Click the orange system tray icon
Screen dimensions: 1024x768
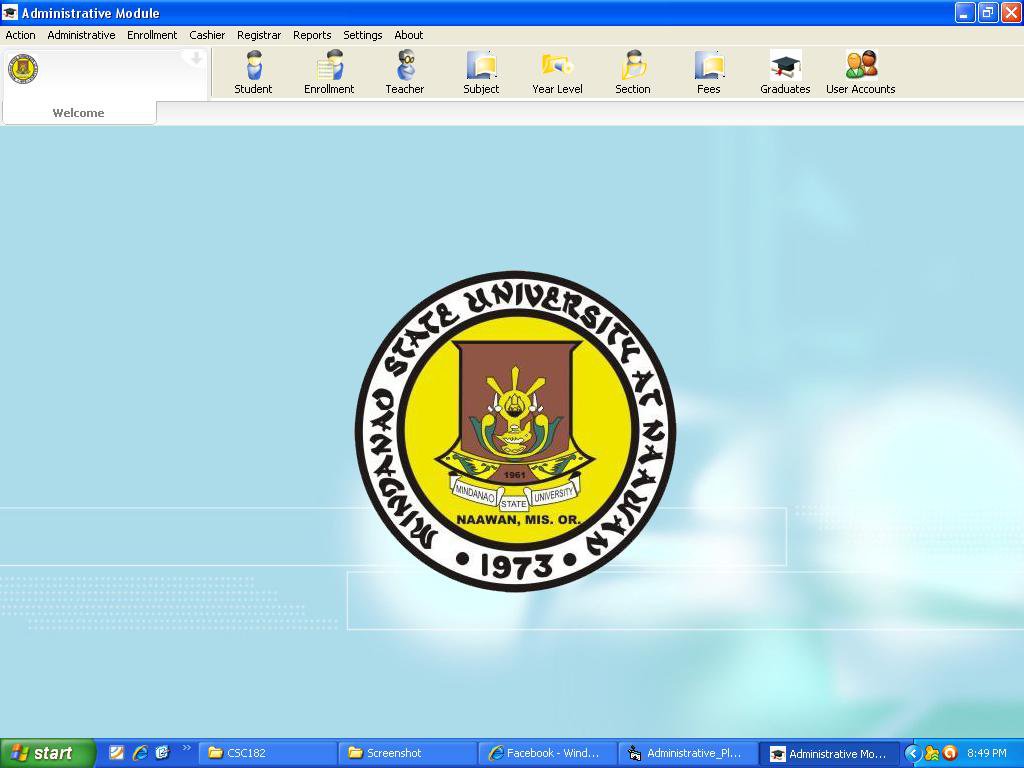(950, 754)
